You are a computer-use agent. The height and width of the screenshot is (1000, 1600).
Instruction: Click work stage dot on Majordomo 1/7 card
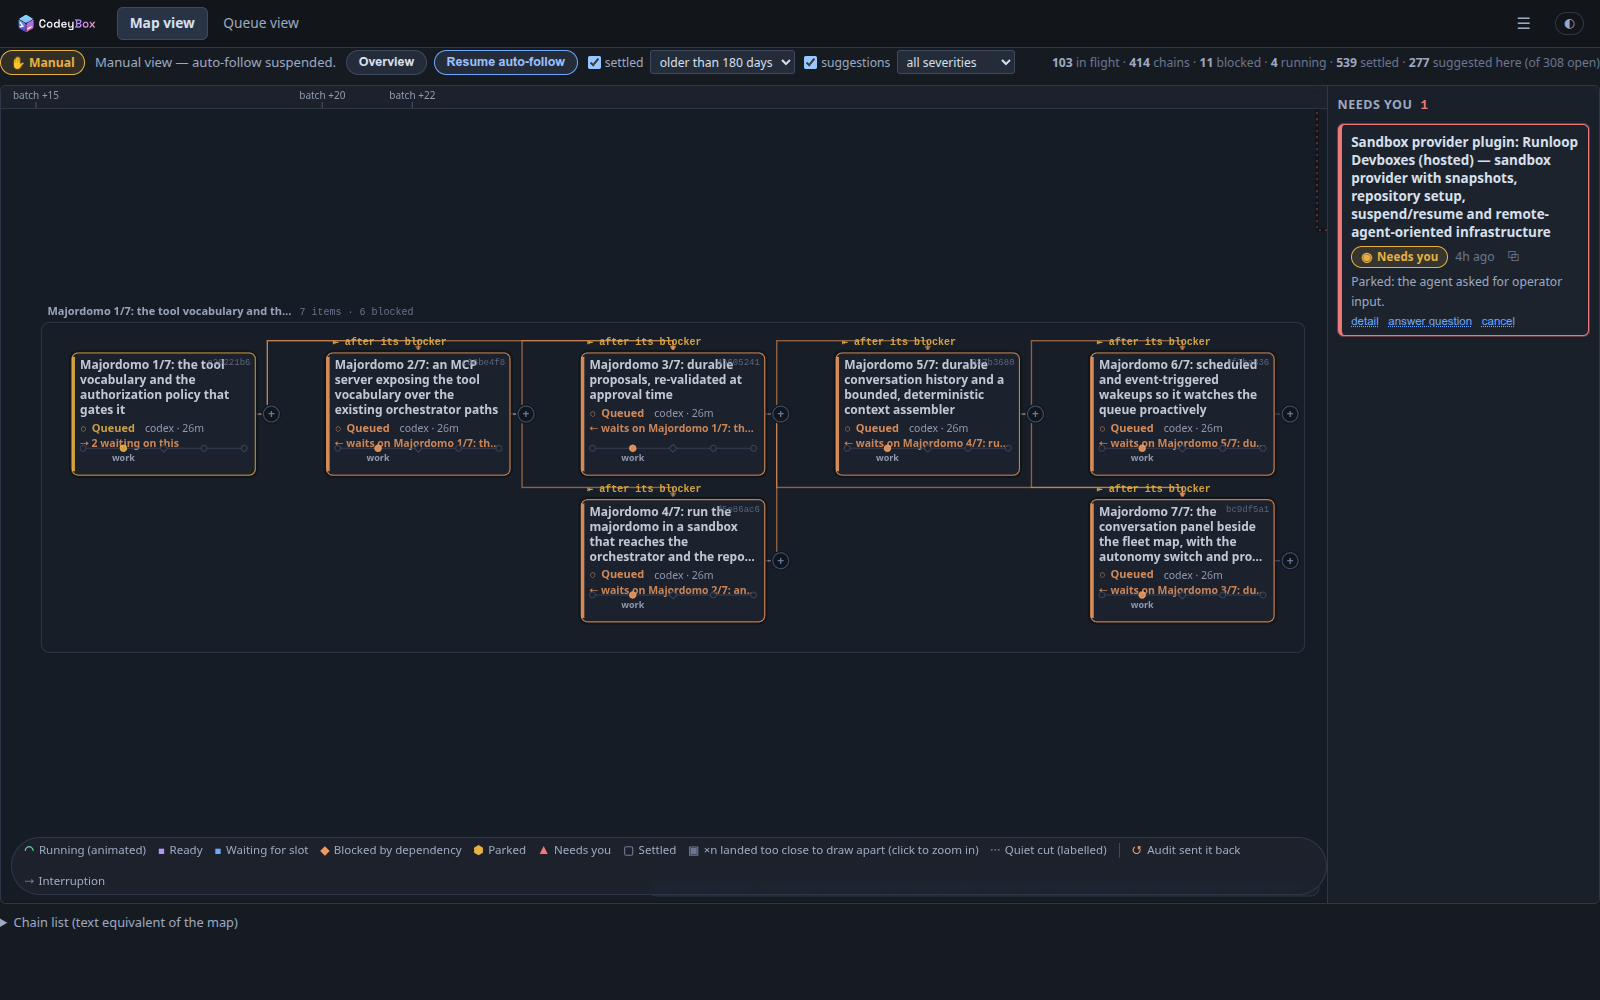coord(123,448)
